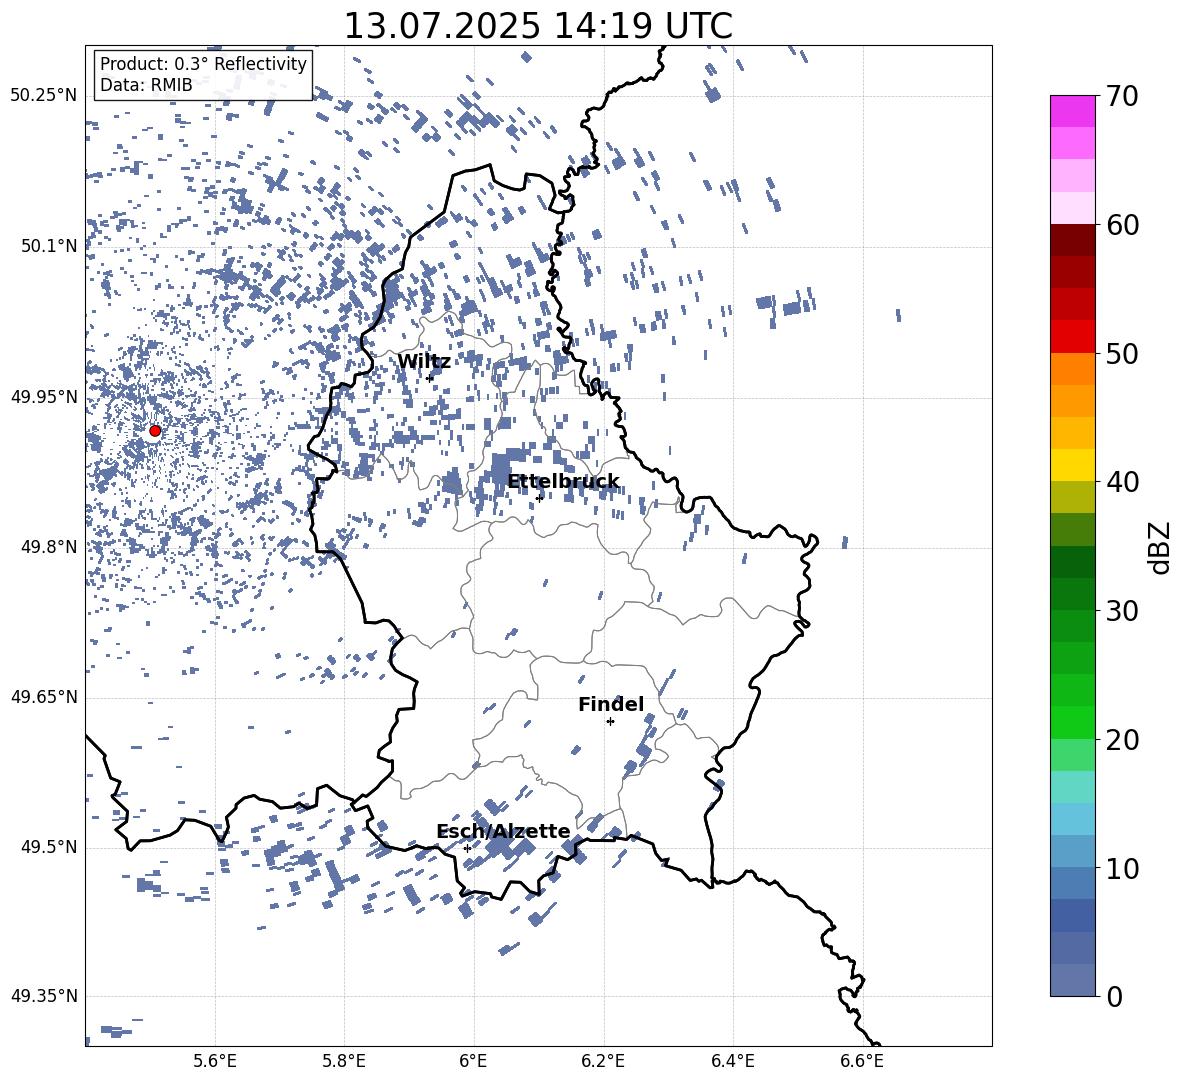The image size is (1184, 1081).
Task: Click the 50 tick on colorbar
Action: point(1122,353)
